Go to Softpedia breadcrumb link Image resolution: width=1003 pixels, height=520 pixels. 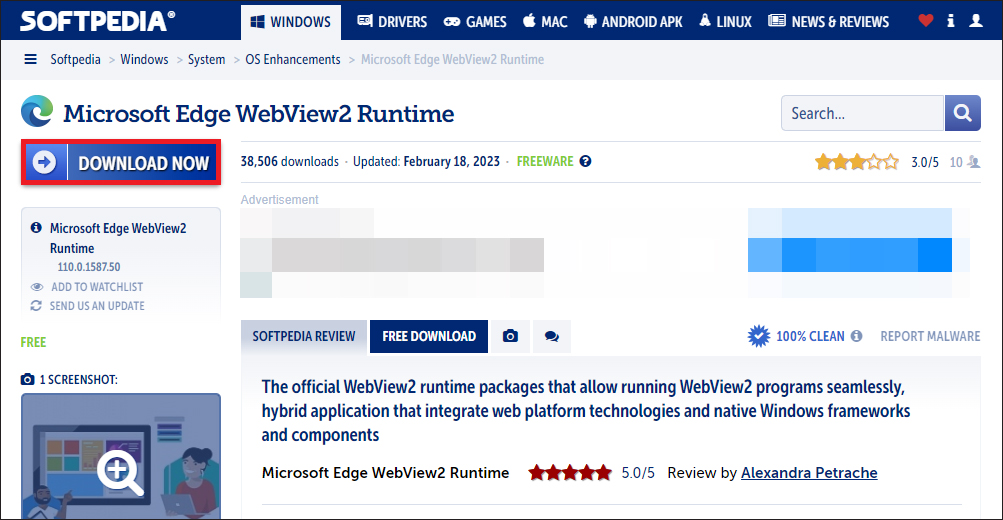75,59
